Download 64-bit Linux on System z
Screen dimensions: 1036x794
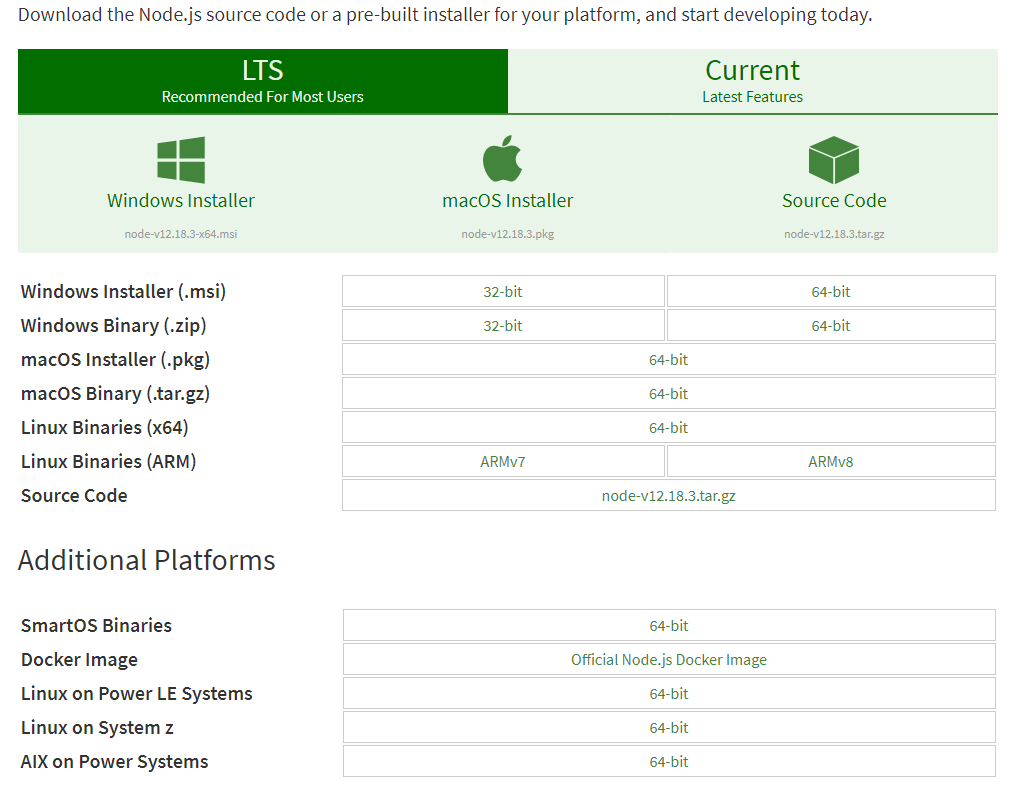coord(669,727)
